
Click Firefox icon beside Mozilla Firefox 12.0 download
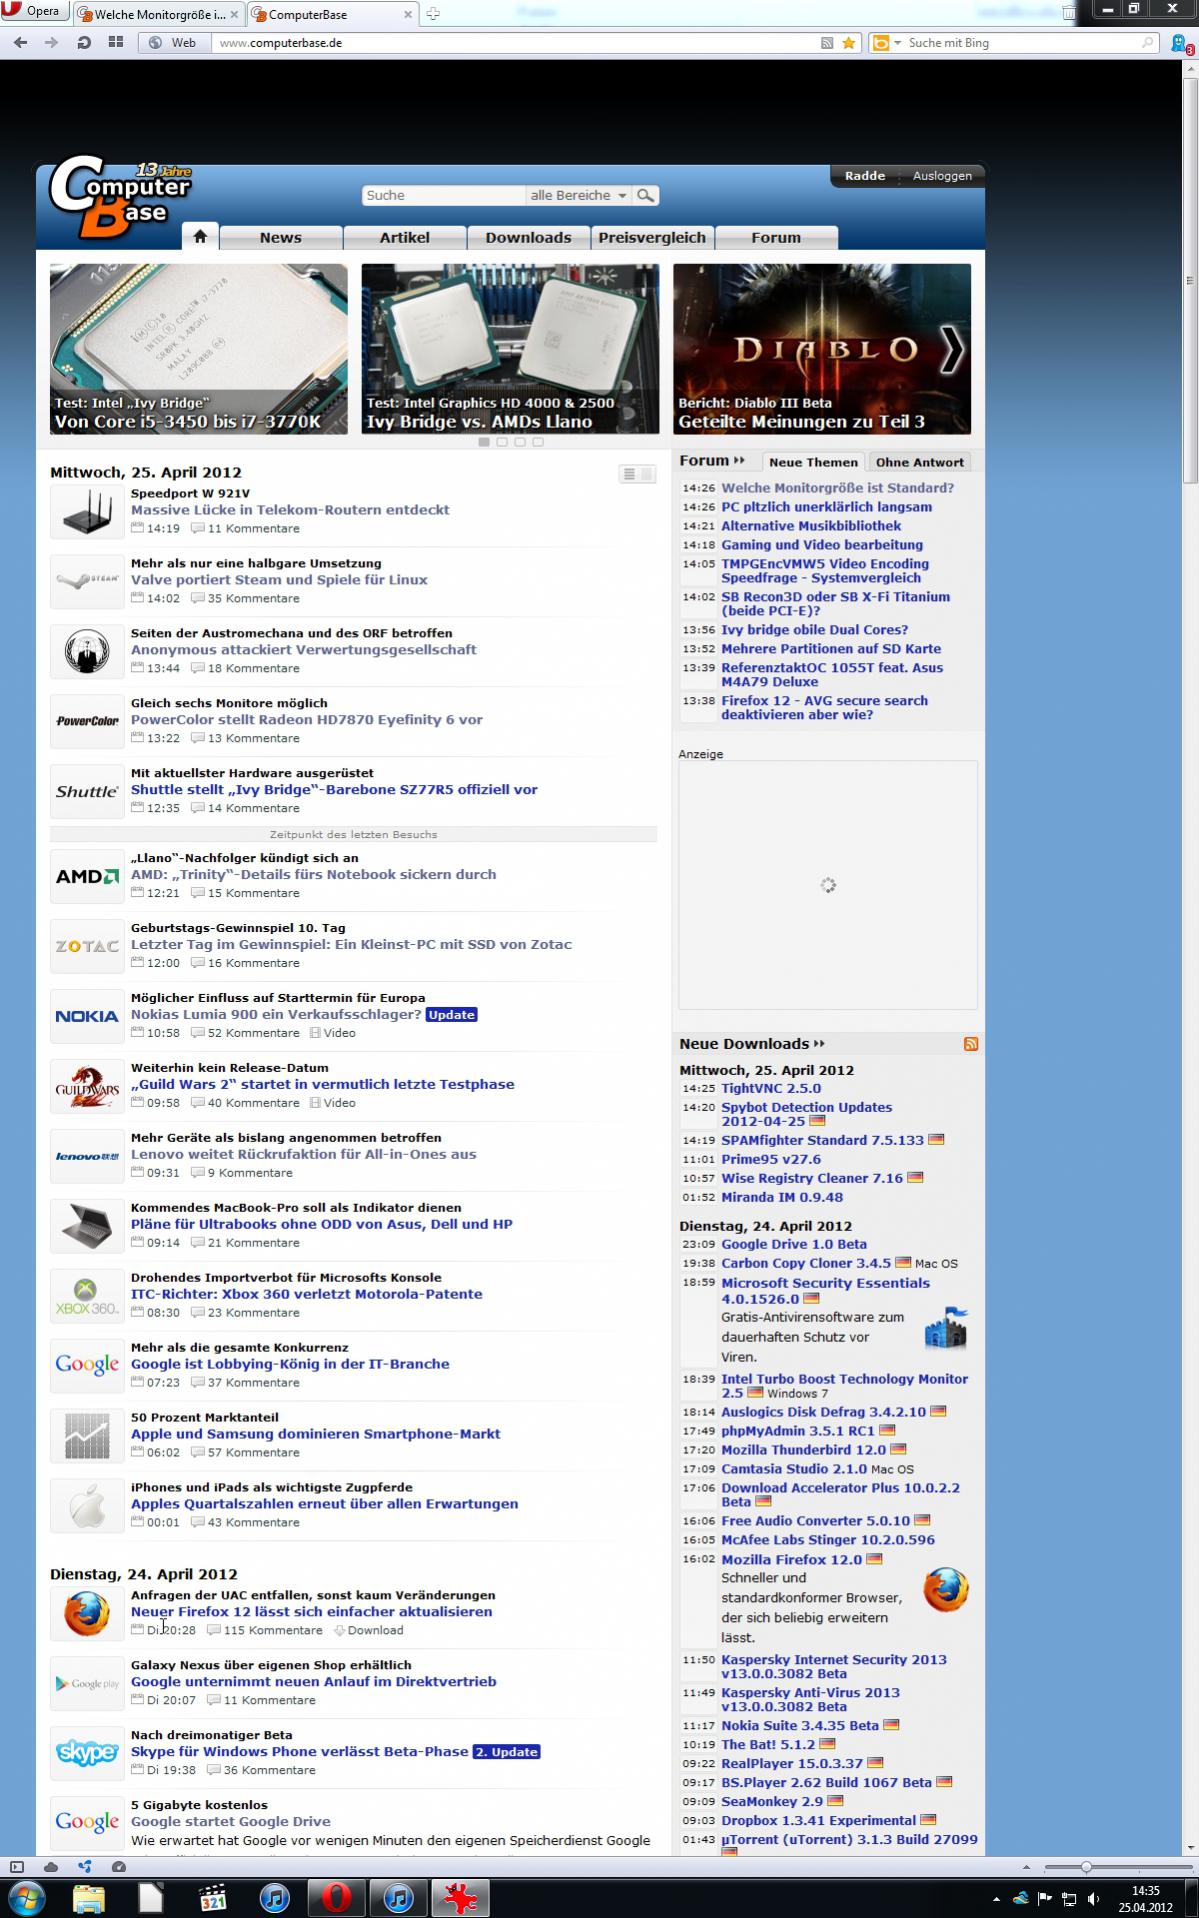coord(945,1590)
